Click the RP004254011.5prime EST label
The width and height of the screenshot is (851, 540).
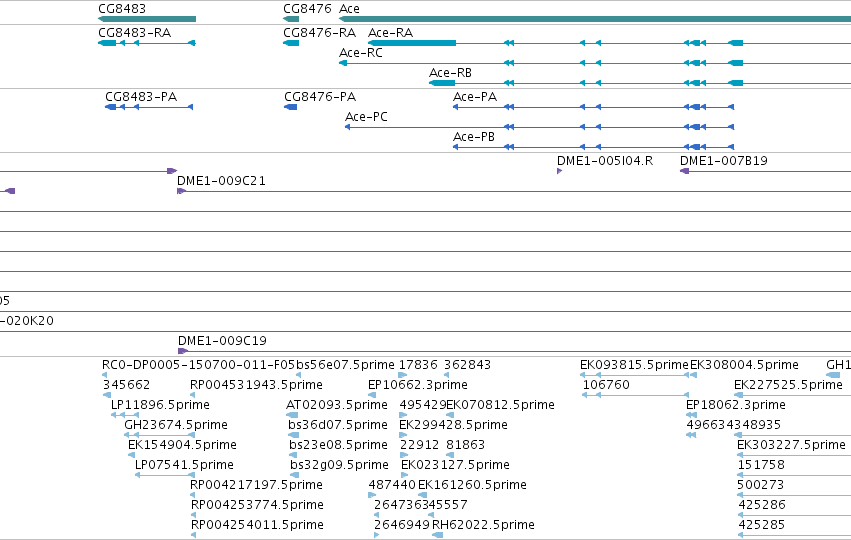(x=258, y=525)
